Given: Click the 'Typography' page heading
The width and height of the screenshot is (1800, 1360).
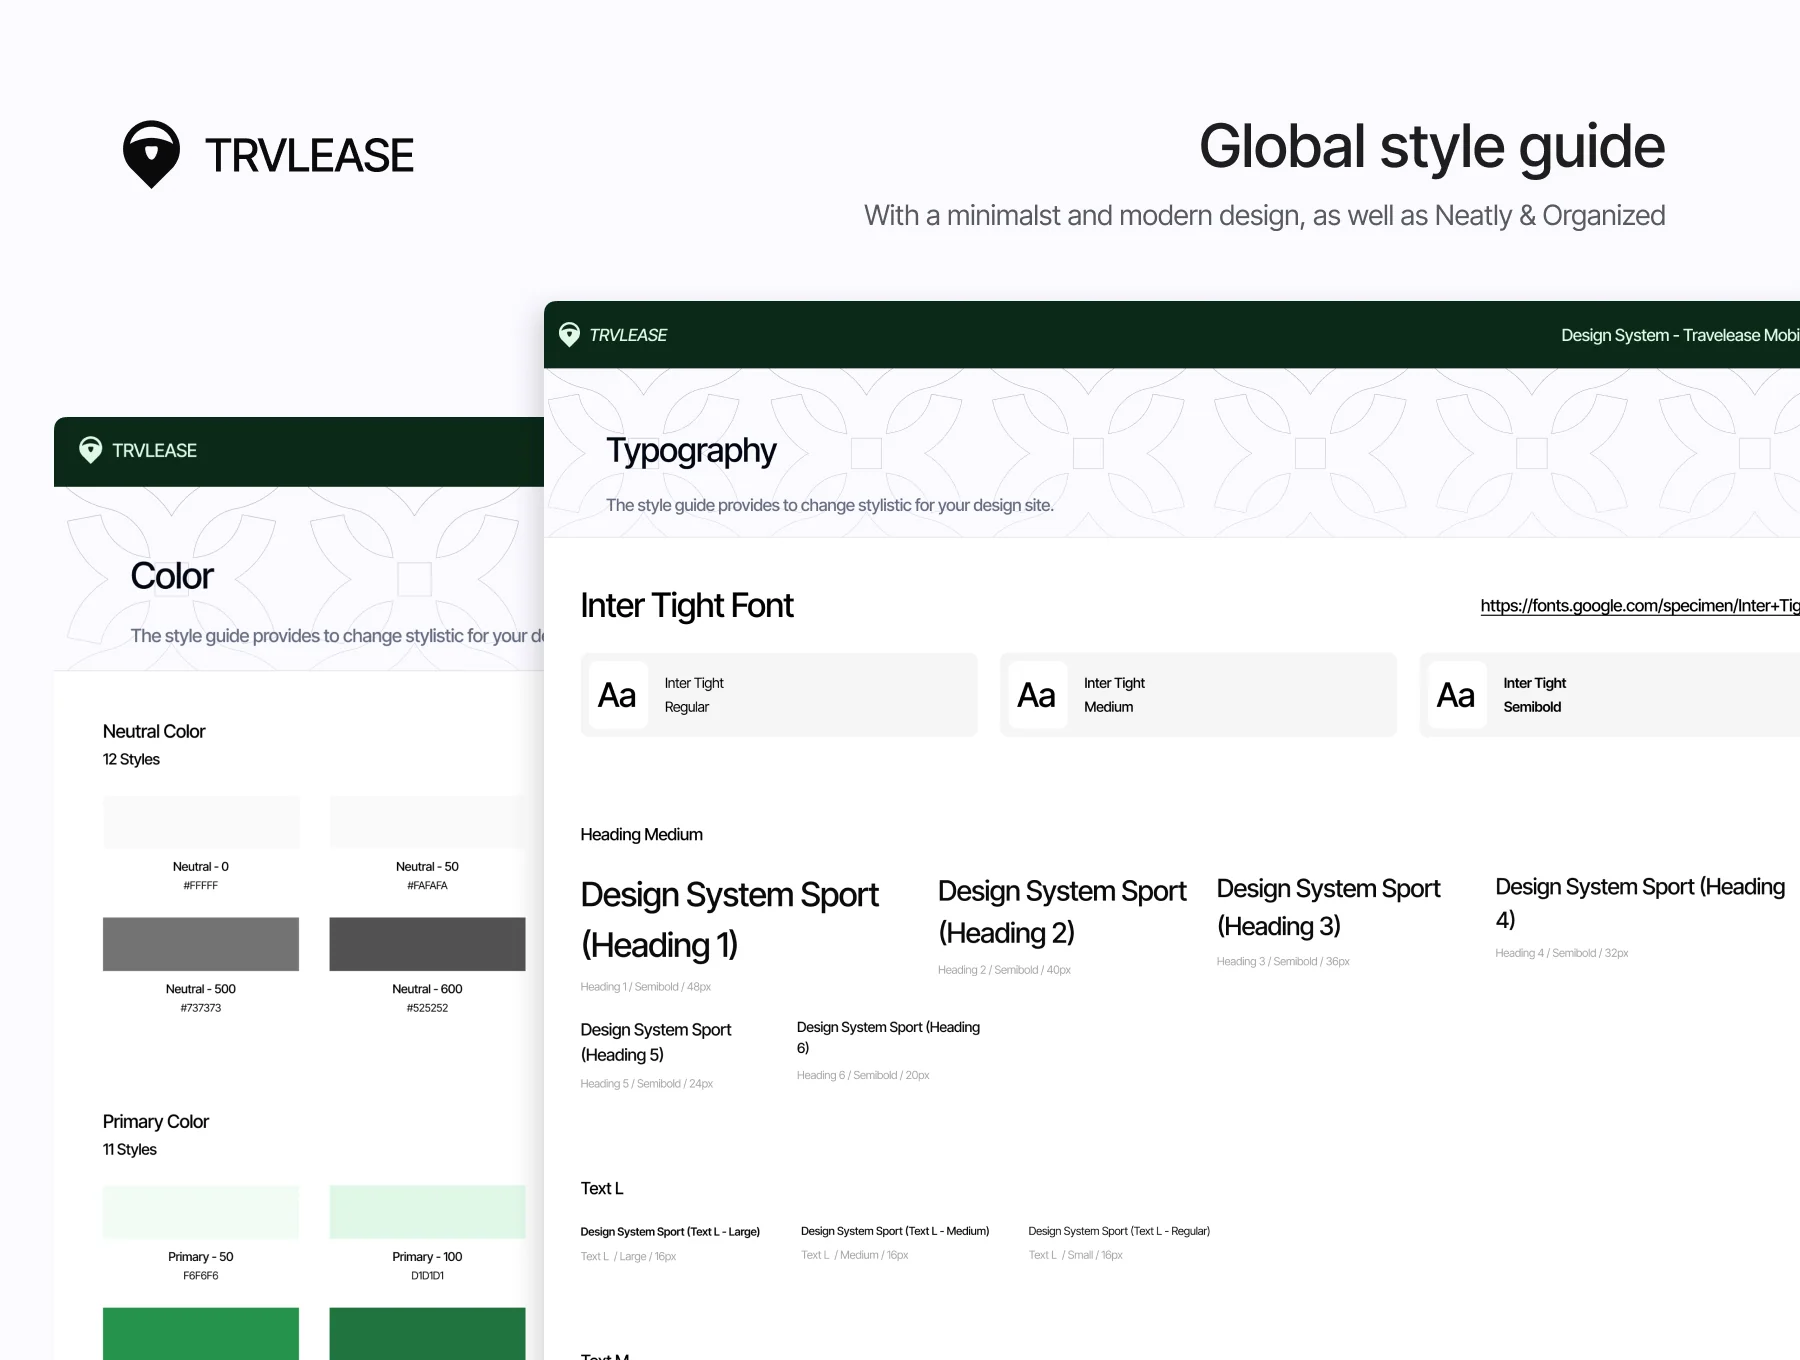Looking at the screenshot, I should point(691,451).
